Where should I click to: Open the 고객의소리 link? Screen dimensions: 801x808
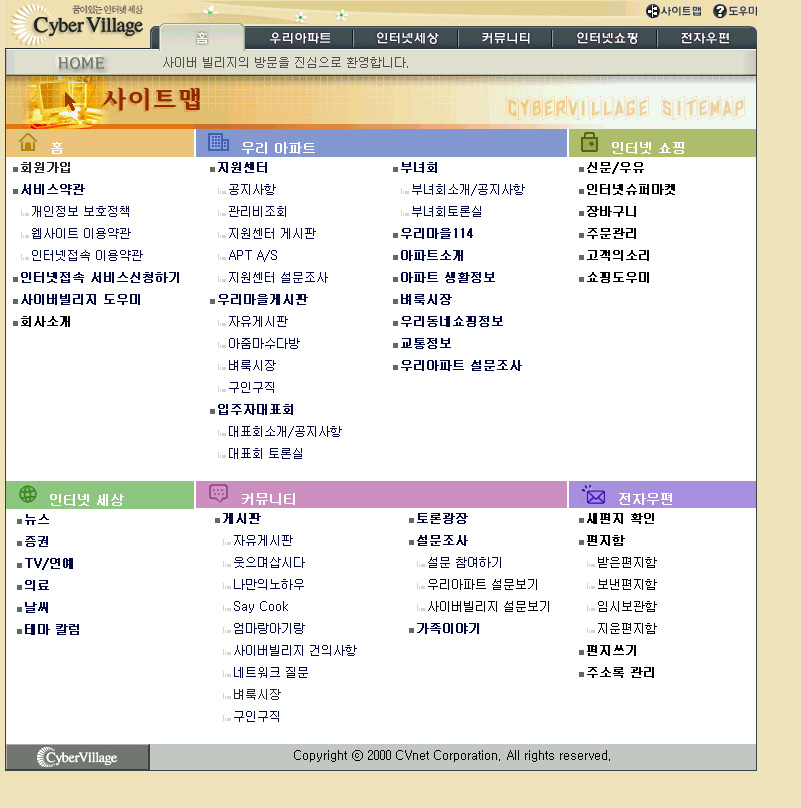(x=618, y=256)
